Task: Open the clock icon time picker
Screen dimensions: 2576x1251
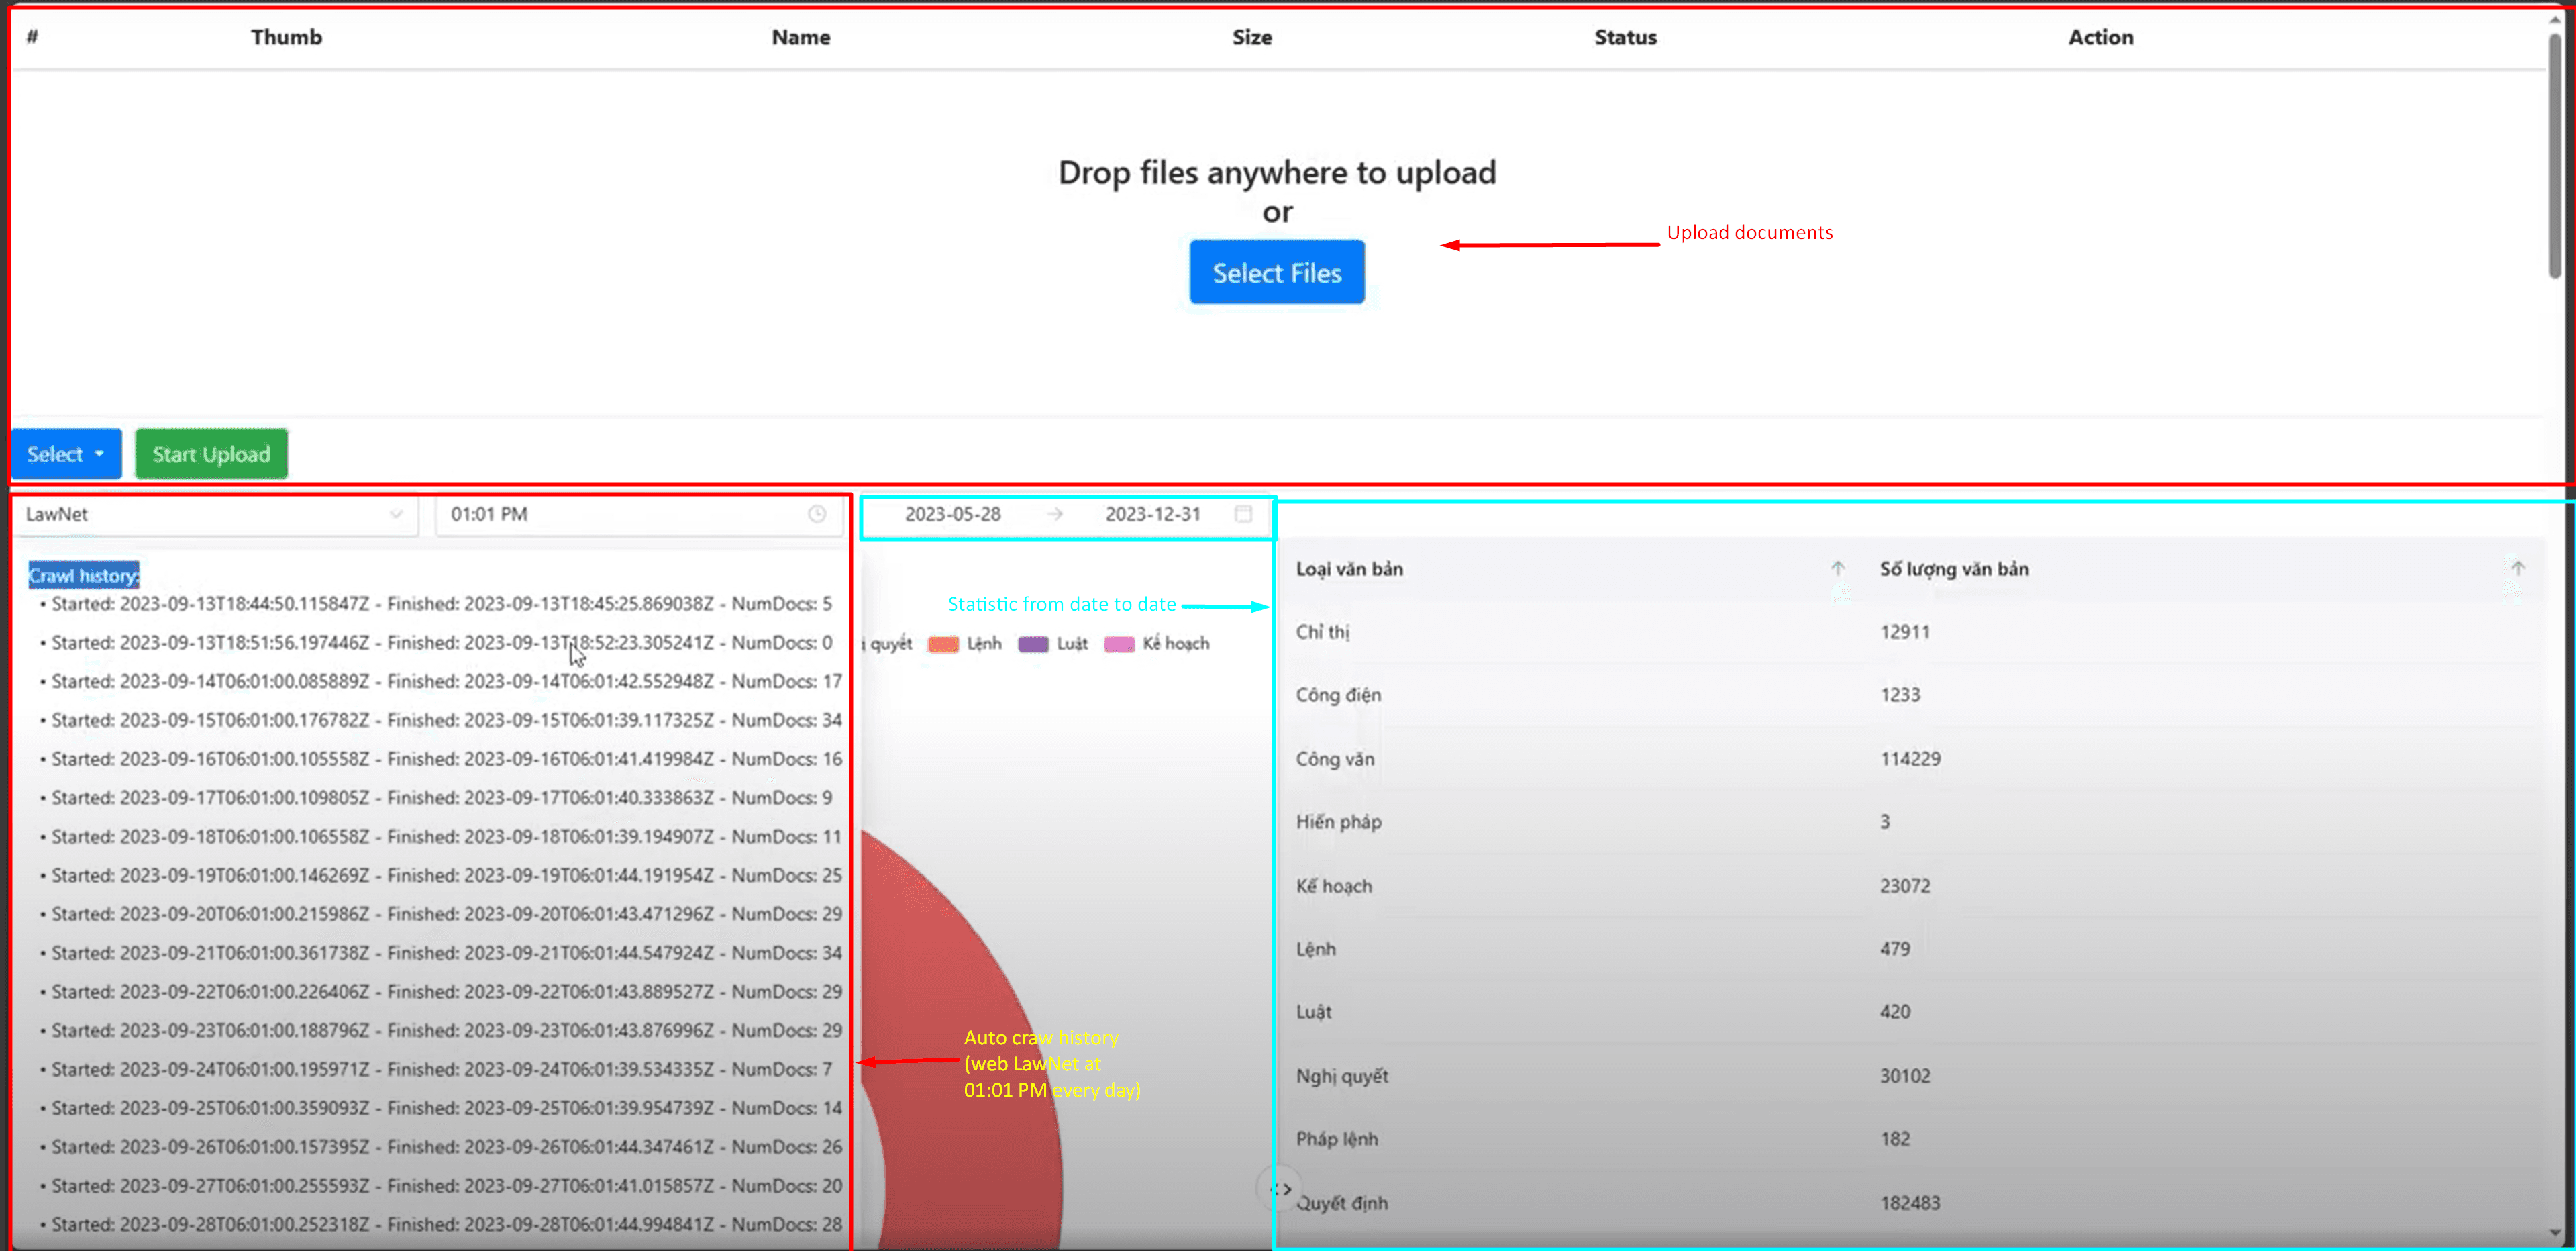Action: pyautogui.click(x=817, y=514)
